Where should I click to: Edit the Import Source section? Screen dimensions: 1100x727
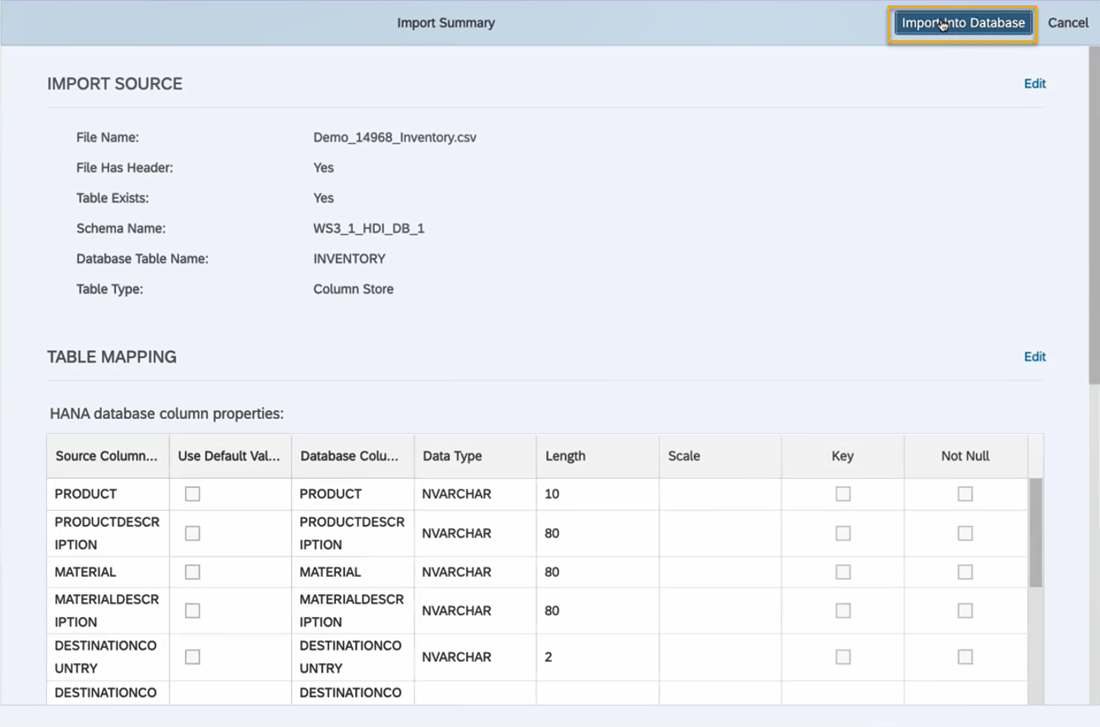pos(1035,84)
